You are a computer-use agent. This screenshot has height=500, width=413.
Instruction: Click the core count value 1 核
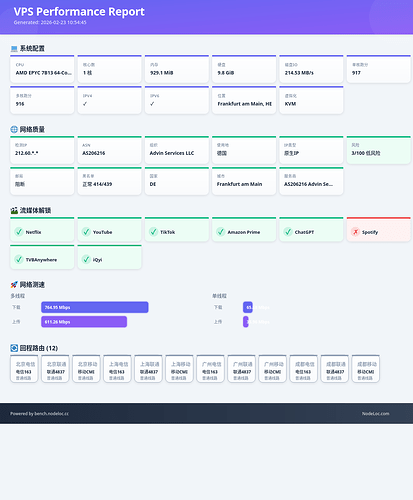click(87, 73)
